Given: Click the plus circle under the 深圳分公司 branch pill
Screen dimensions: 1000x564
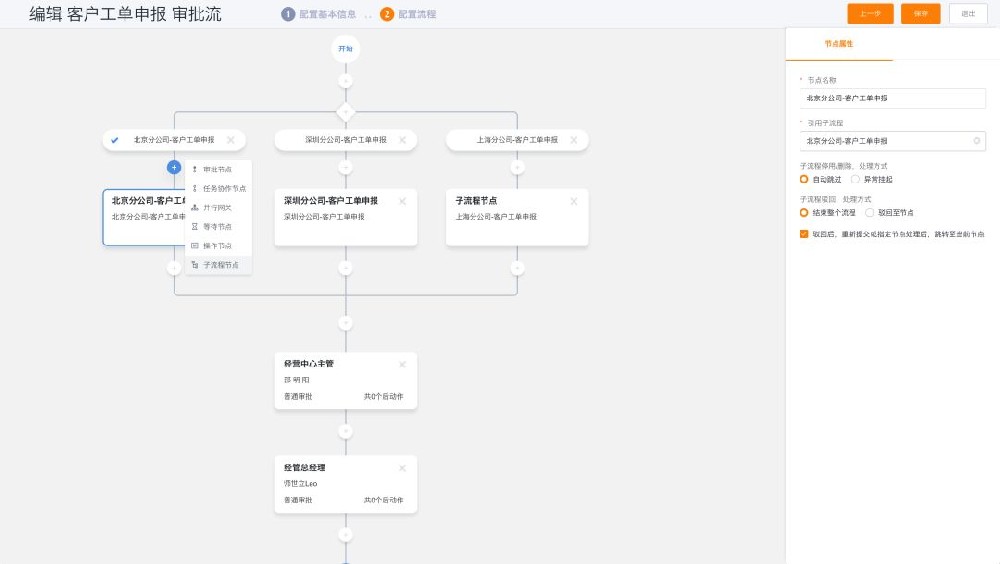Looking at the screenshot, I should [346, 167].
